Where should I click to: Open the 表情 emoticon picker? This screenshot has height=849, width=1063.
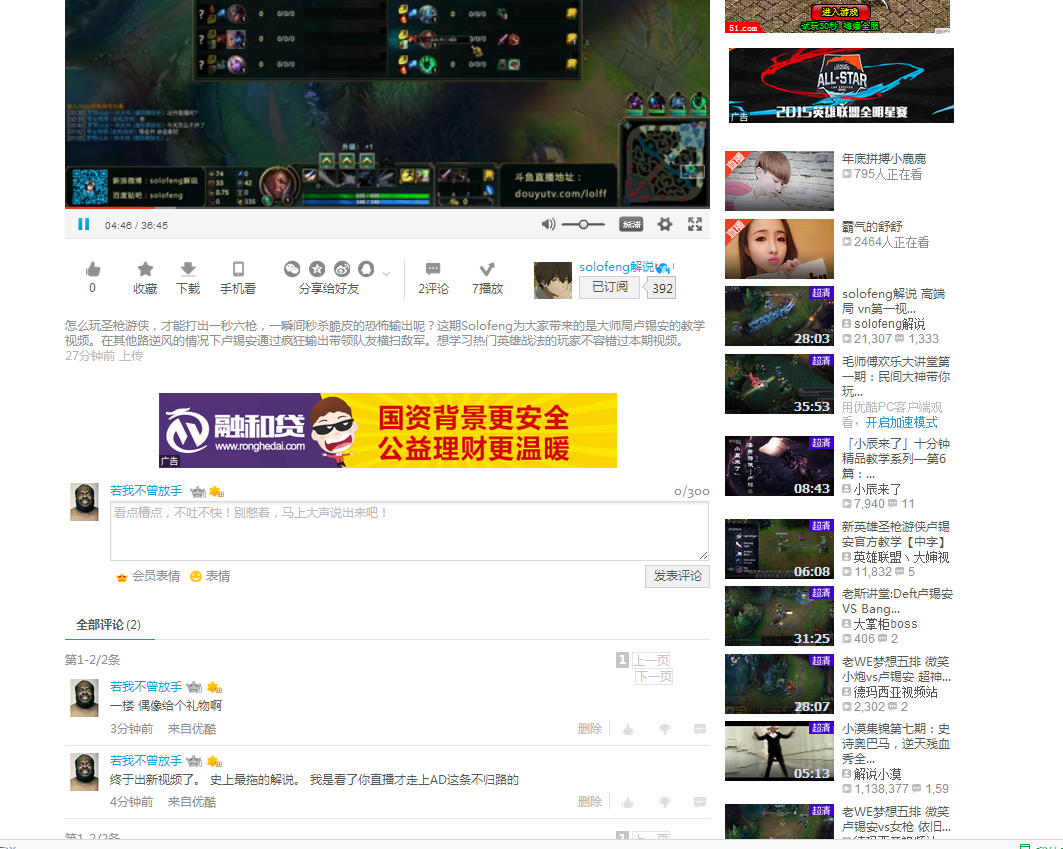[210, 576]
